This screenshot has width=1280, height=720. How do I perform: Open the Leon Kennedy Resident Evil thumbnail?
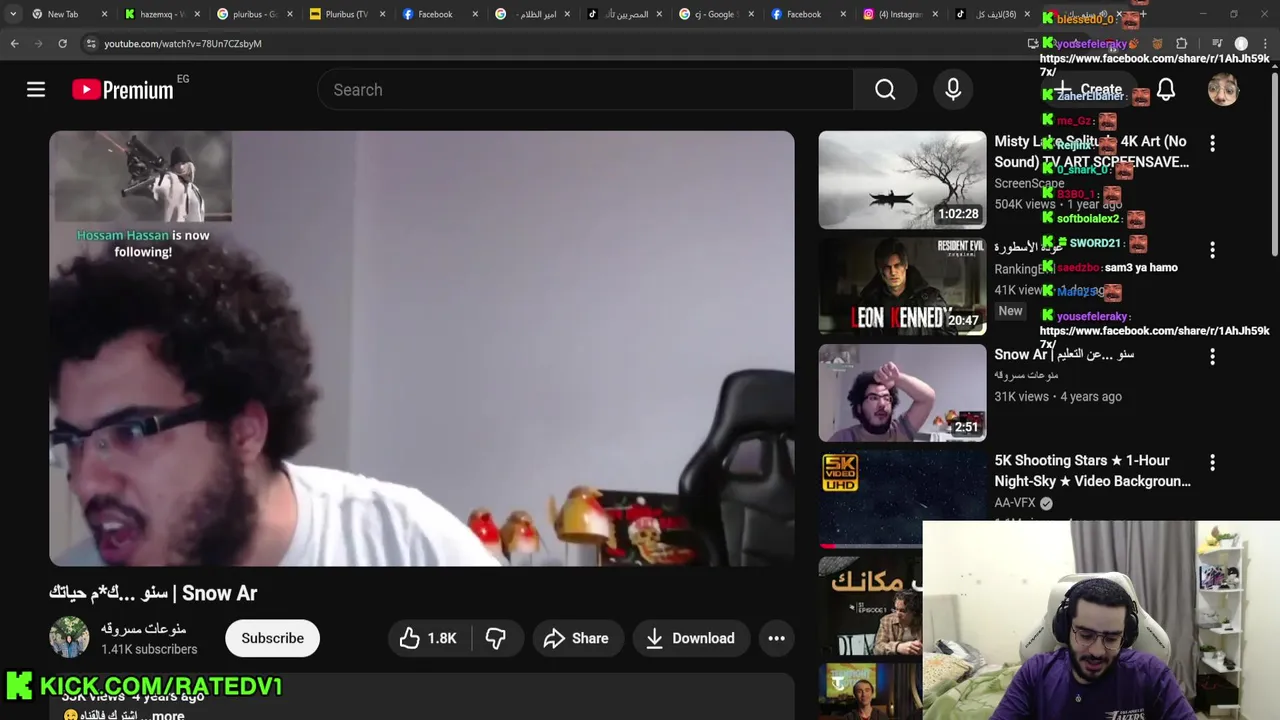(902, 286)
